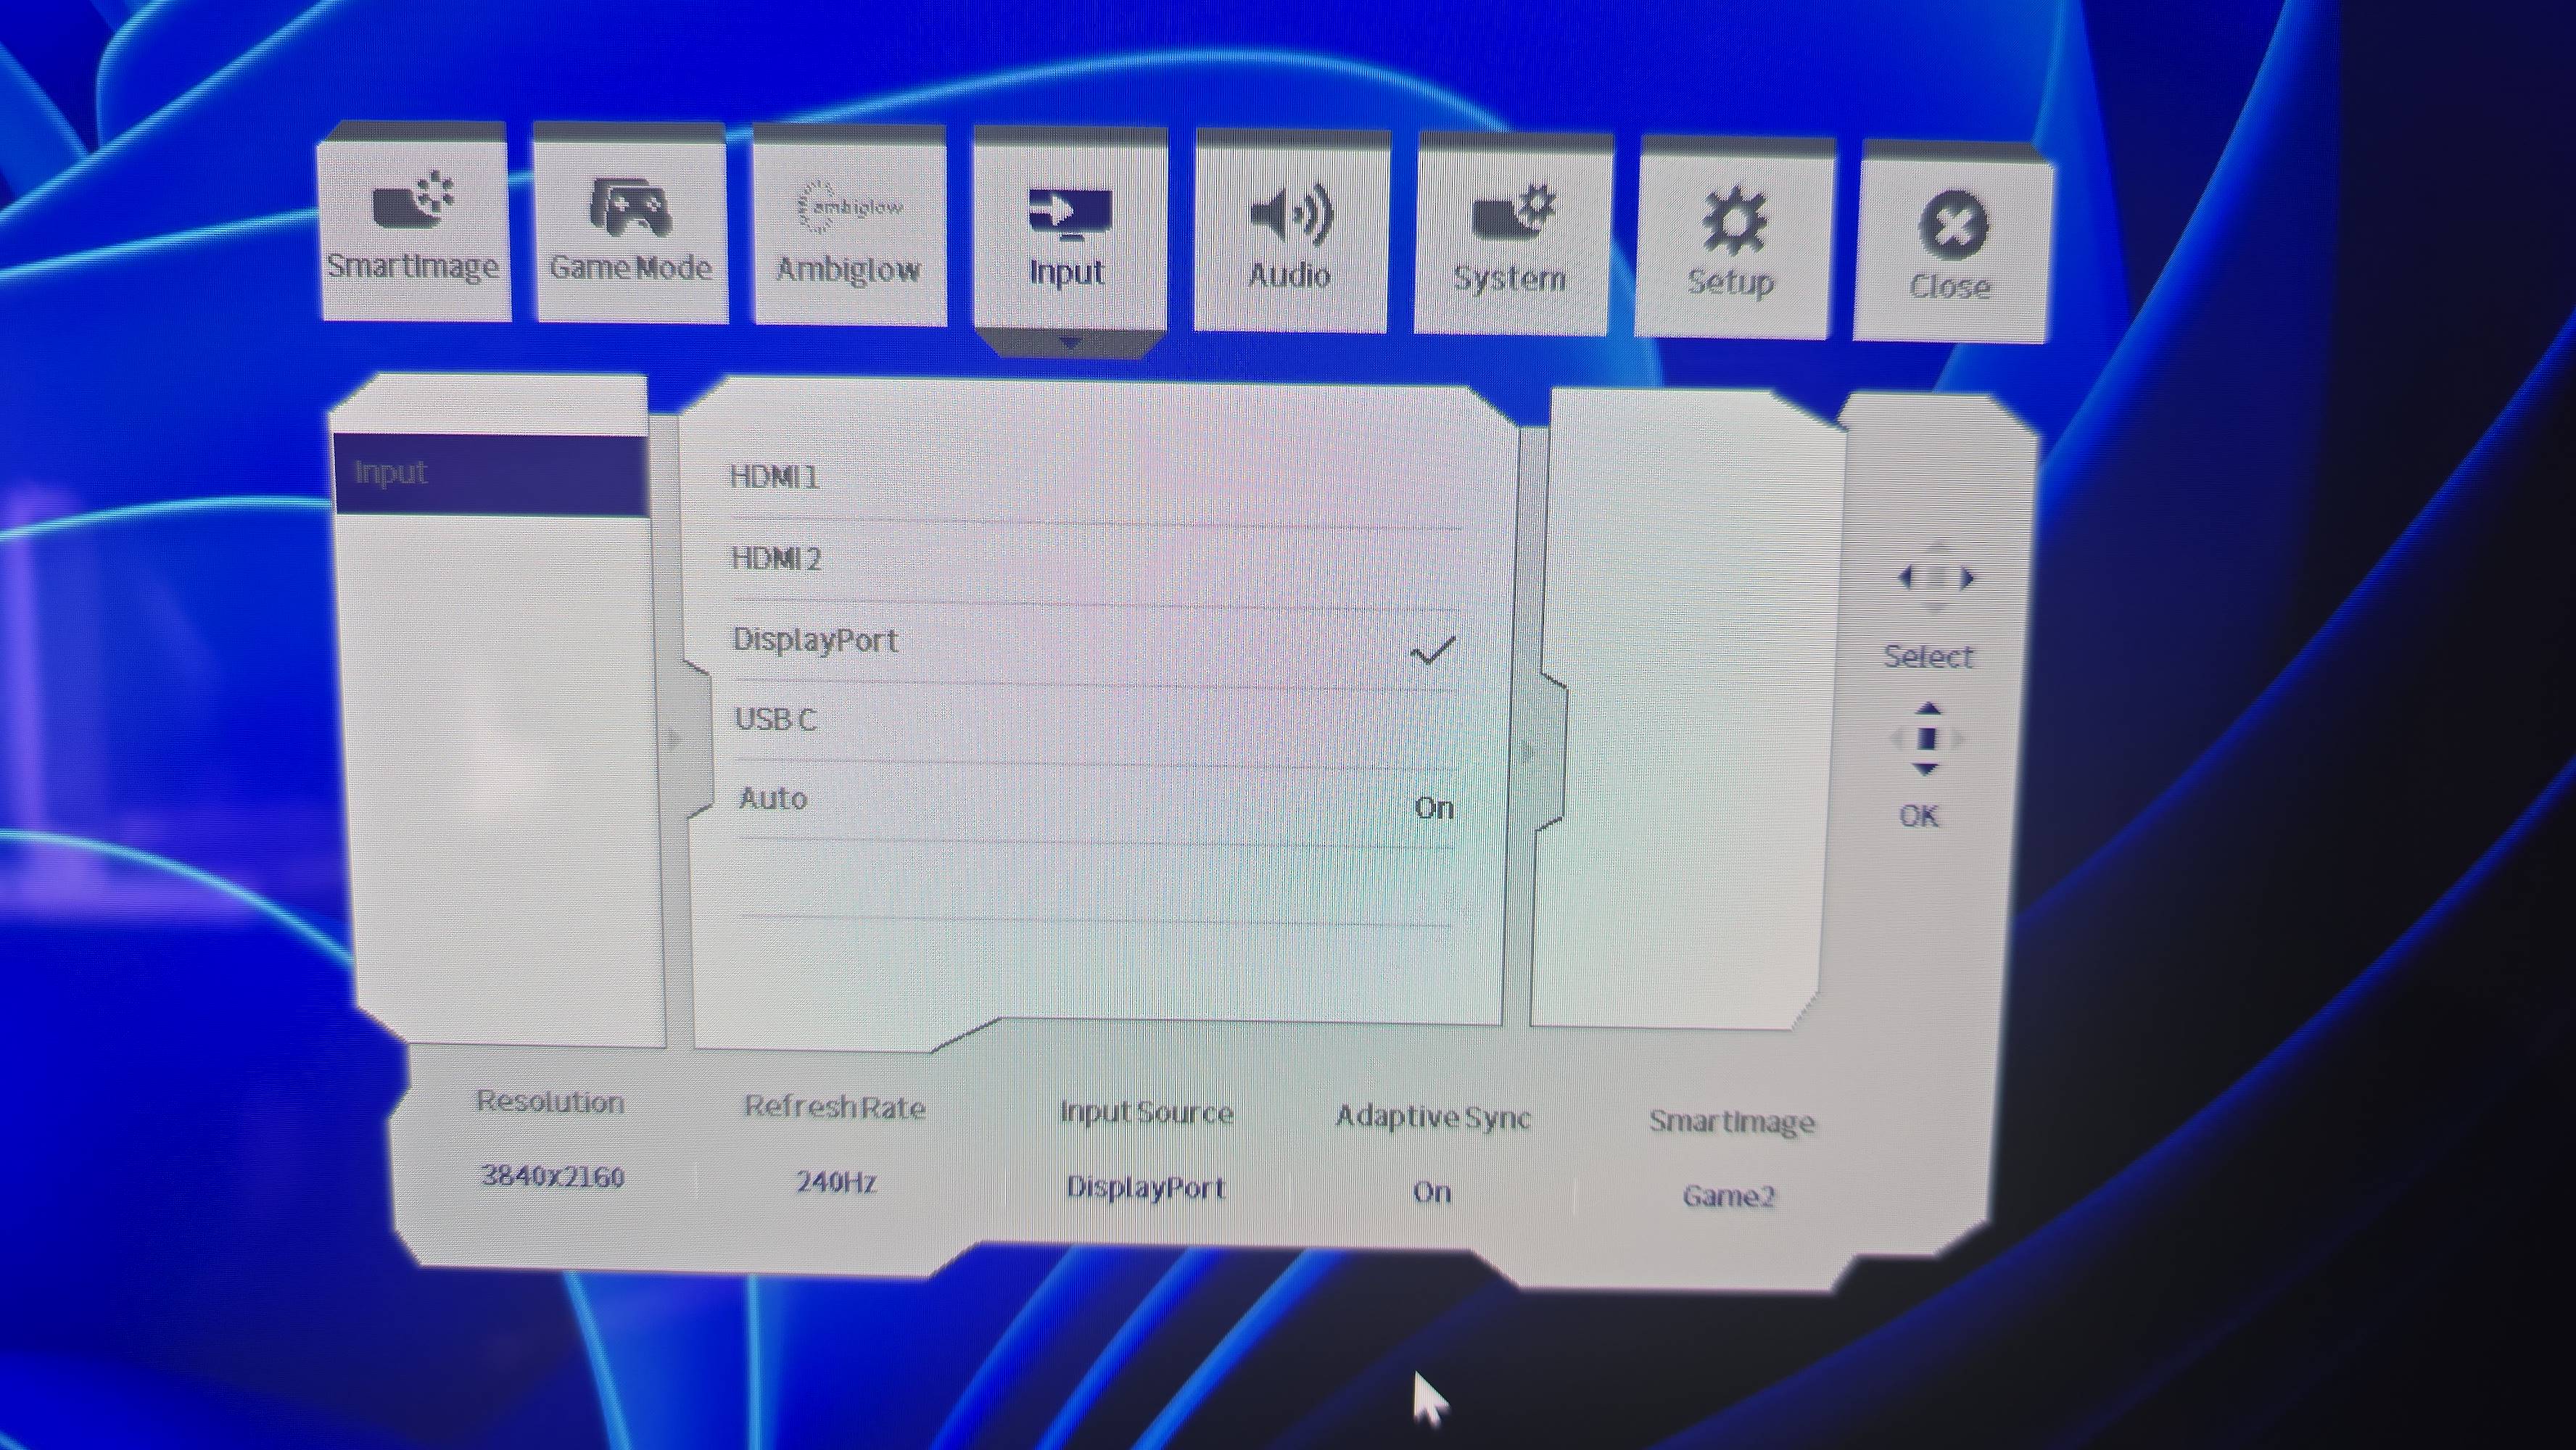Choose HDMI 2 from the list
The width and height of the screenshot is (2576, 1450).
pyautogui.click(x=777, y=558)
